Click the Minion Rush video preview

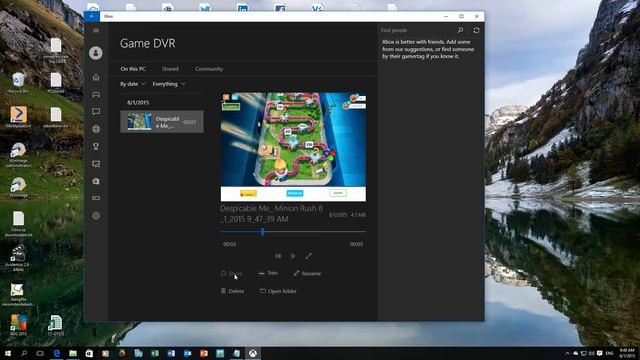[x=293, y=147]
